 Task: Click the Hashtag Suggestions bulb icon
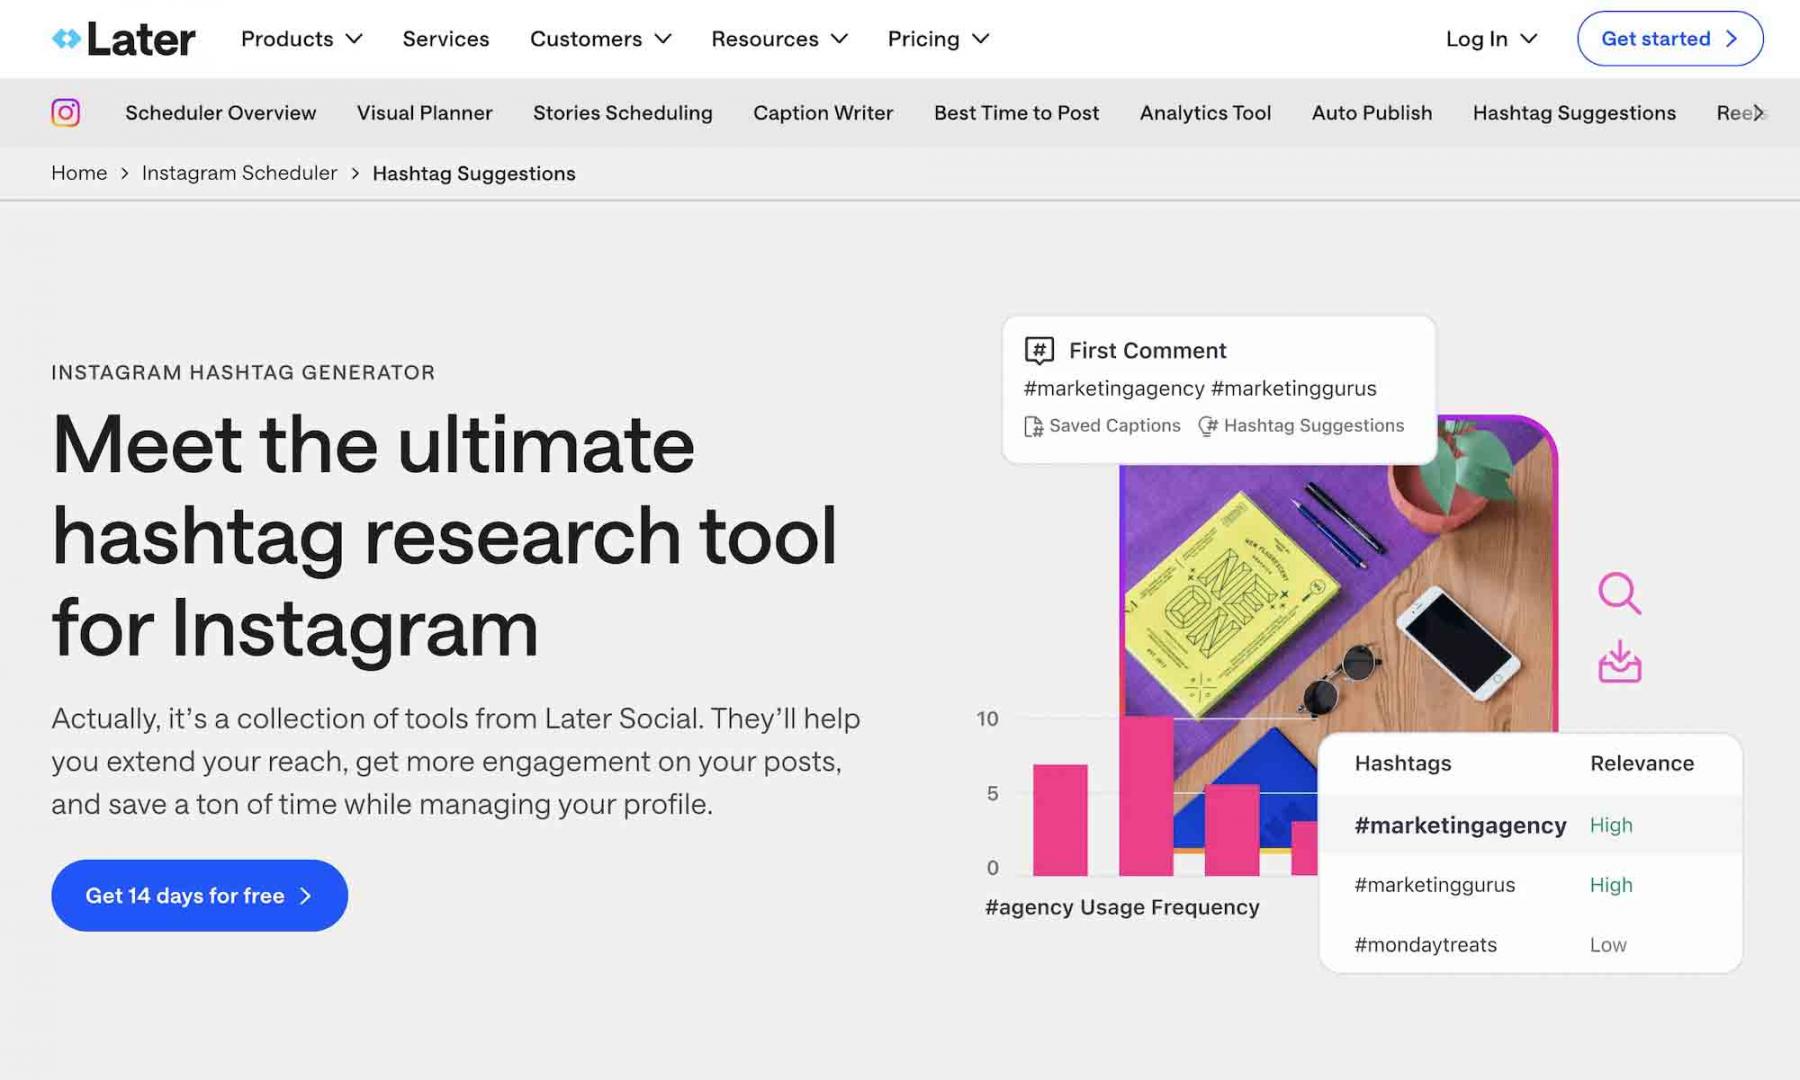[x=1207, y=427]
